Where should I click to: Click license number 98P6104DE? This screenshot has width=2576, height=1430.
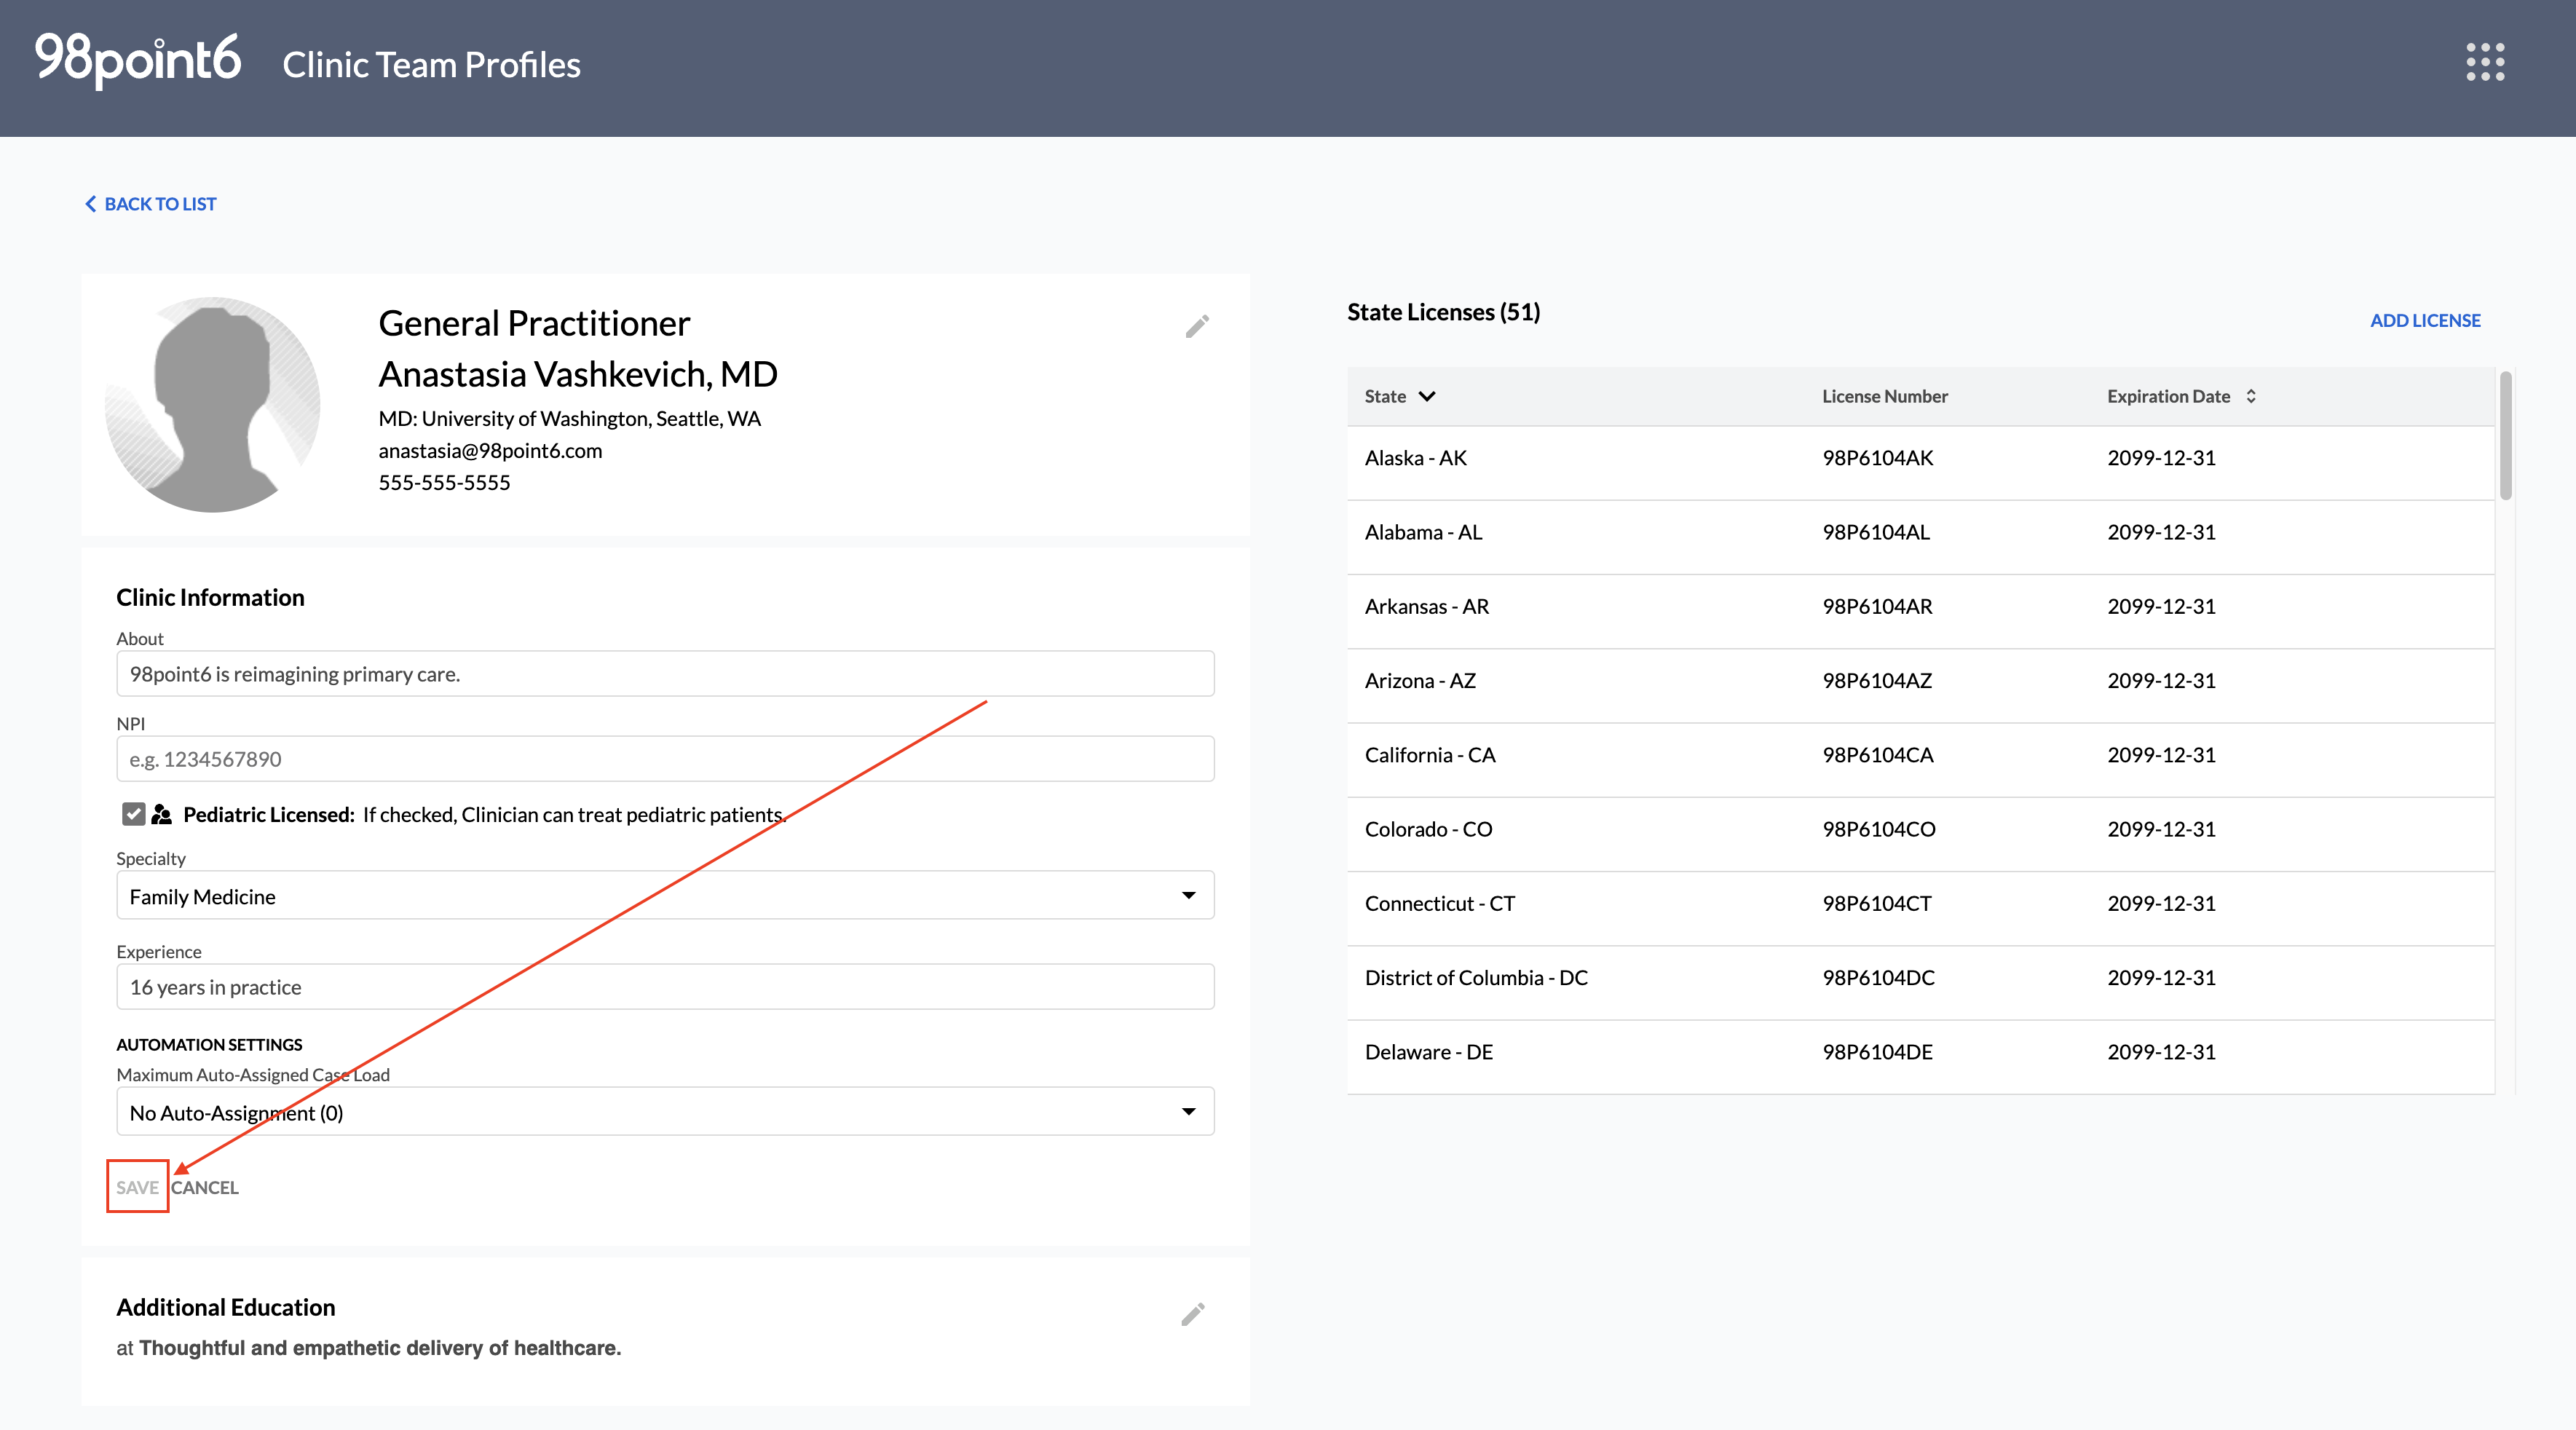(x=1877, y=1052)
